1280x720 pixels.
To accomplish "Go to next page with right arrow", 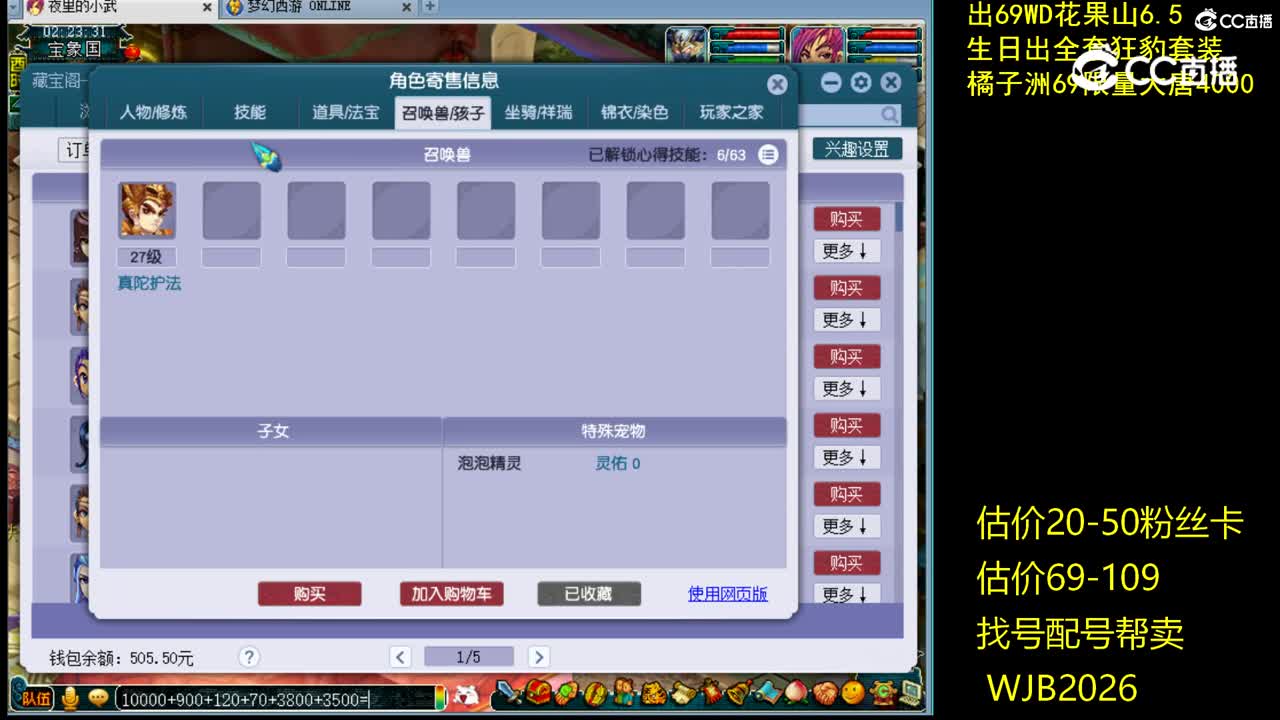I will pos(538,657).
